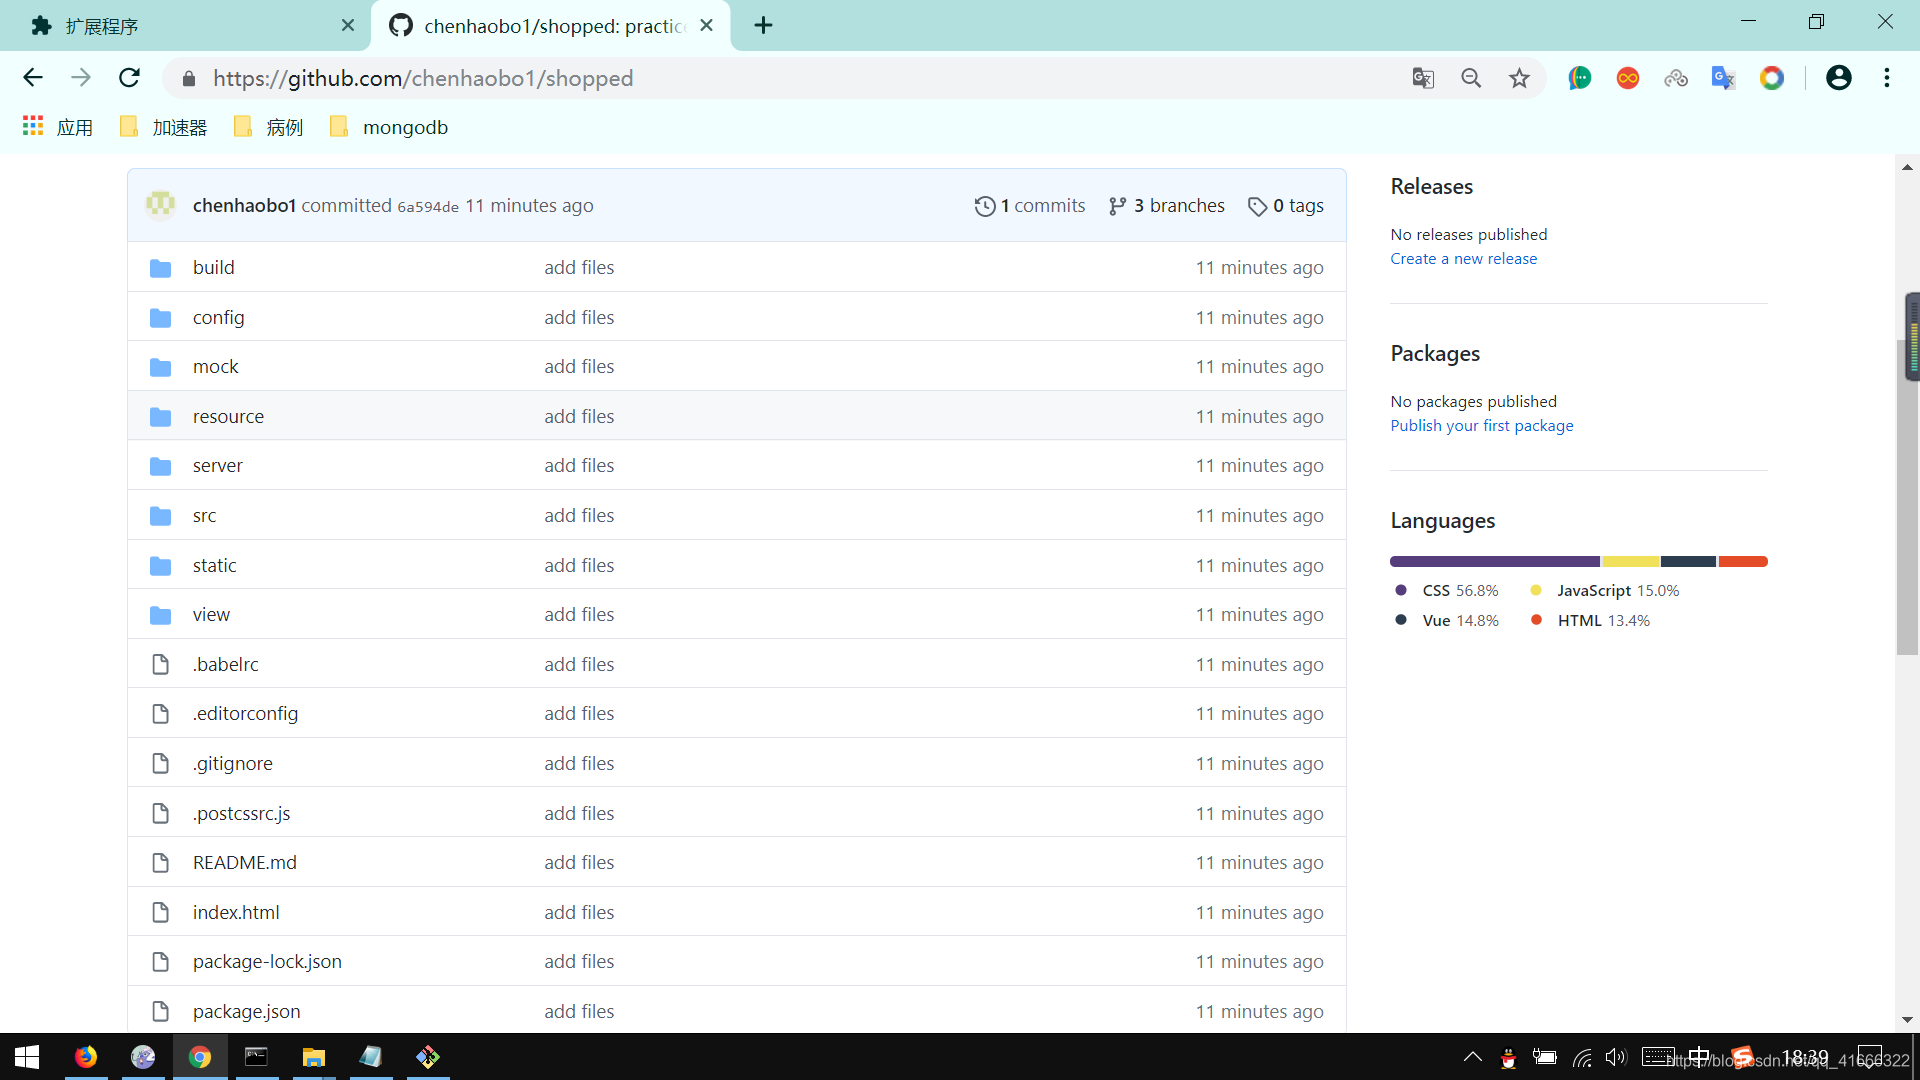Open the index.html file
The height and width of the screenshot is (1080, 1920).
pyautogui.click(x=236, y=912)
